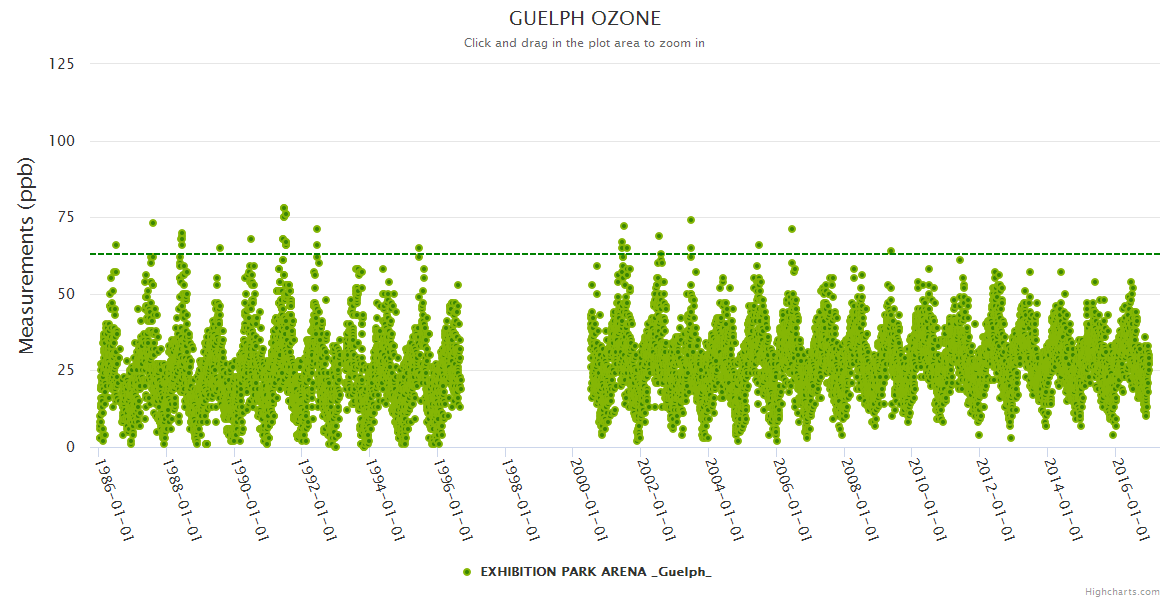Click the 100 y-axis value label
Viewport: 1170px width, 600px height.
(x=62, y=141)
